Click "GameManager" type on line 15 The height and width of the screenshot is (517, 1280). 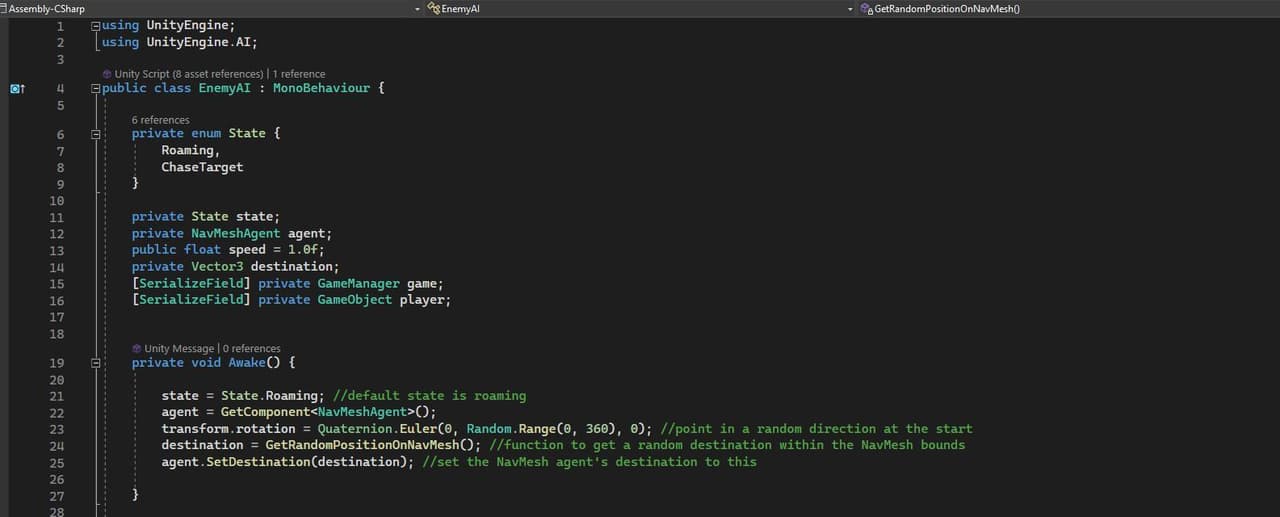[x=358, y=283]
